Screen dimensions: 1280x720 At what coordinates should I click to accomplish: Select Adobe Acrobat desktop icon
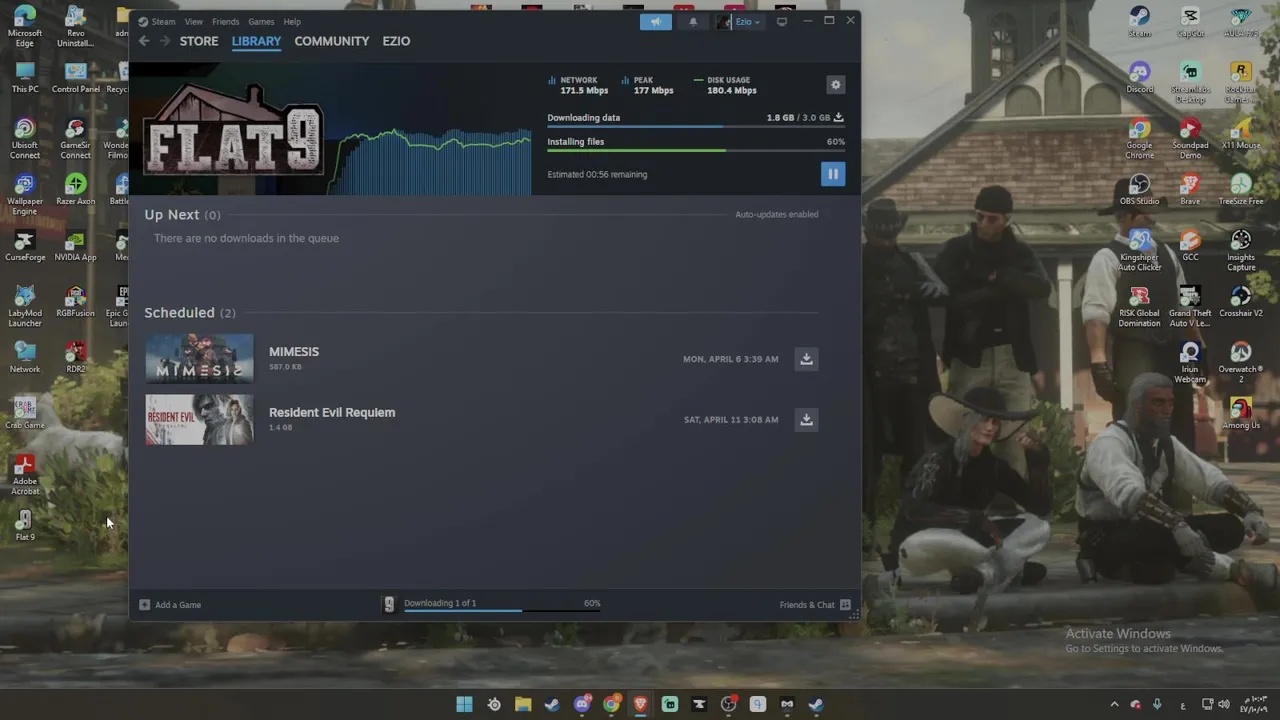(x=24, y=474)
